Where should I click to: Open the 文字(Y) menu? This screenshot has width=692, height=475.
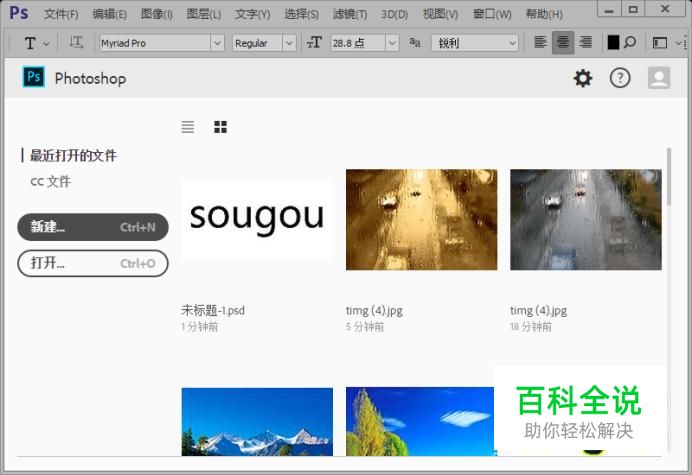(252, 14)
